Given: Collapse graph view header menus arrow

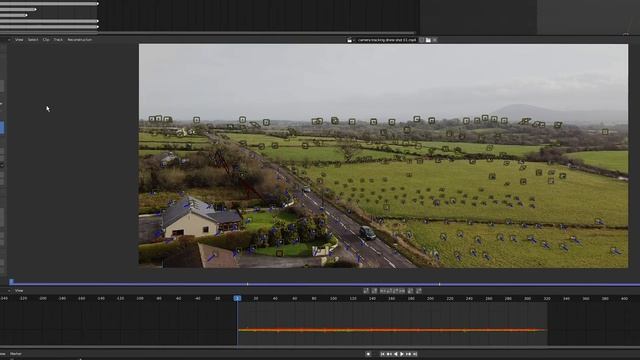Looking at the screenshot, I should pos(9,291).
